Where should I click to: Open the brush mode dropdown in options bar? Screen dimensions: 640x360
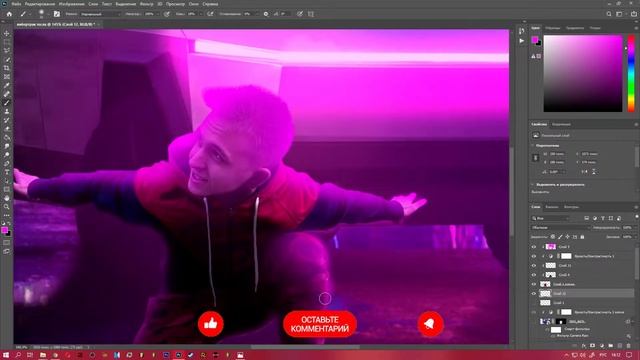tap(100, 14)
